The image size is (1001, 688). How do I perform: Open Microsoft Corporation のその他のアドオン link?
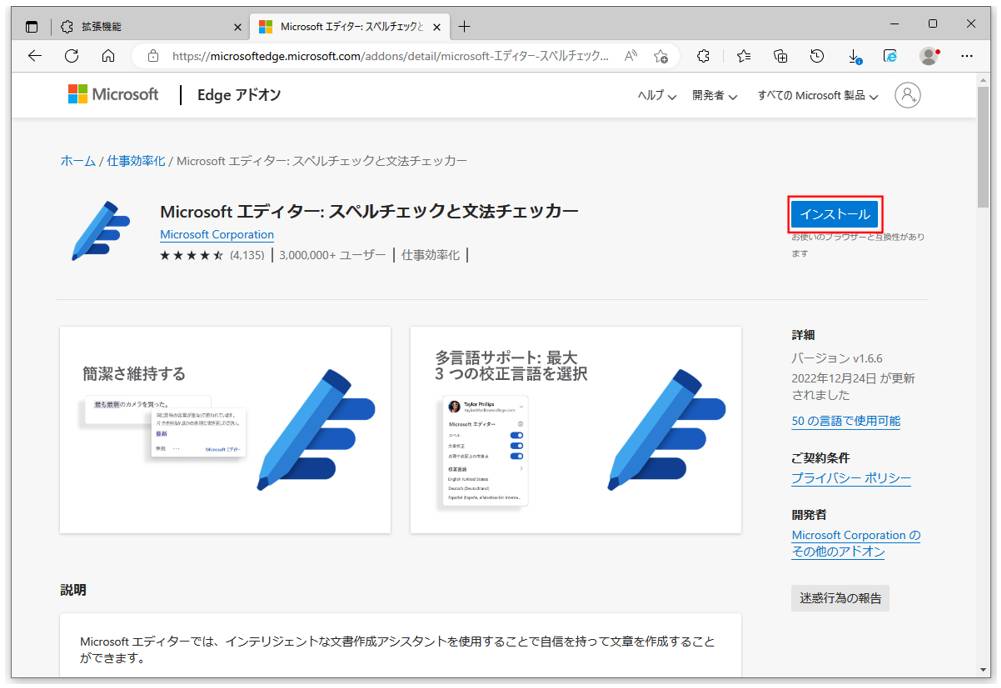click(x=855, y=543)
